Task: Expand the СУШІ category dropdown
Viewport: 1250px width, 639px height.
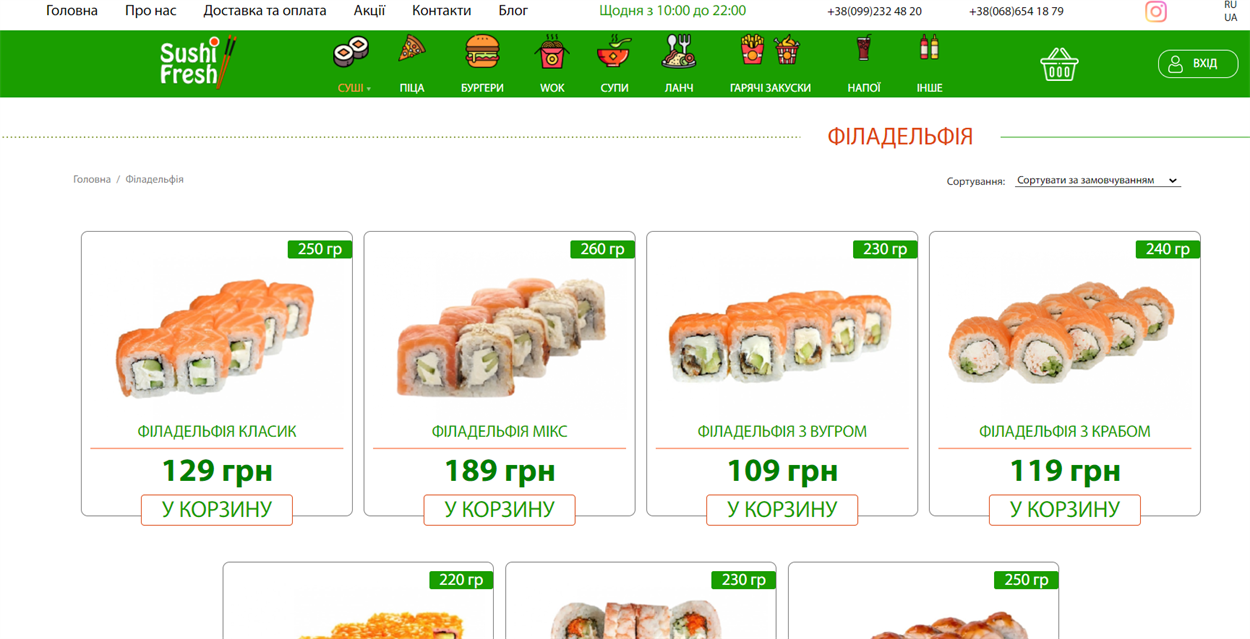Action: [x=354, y=88]
